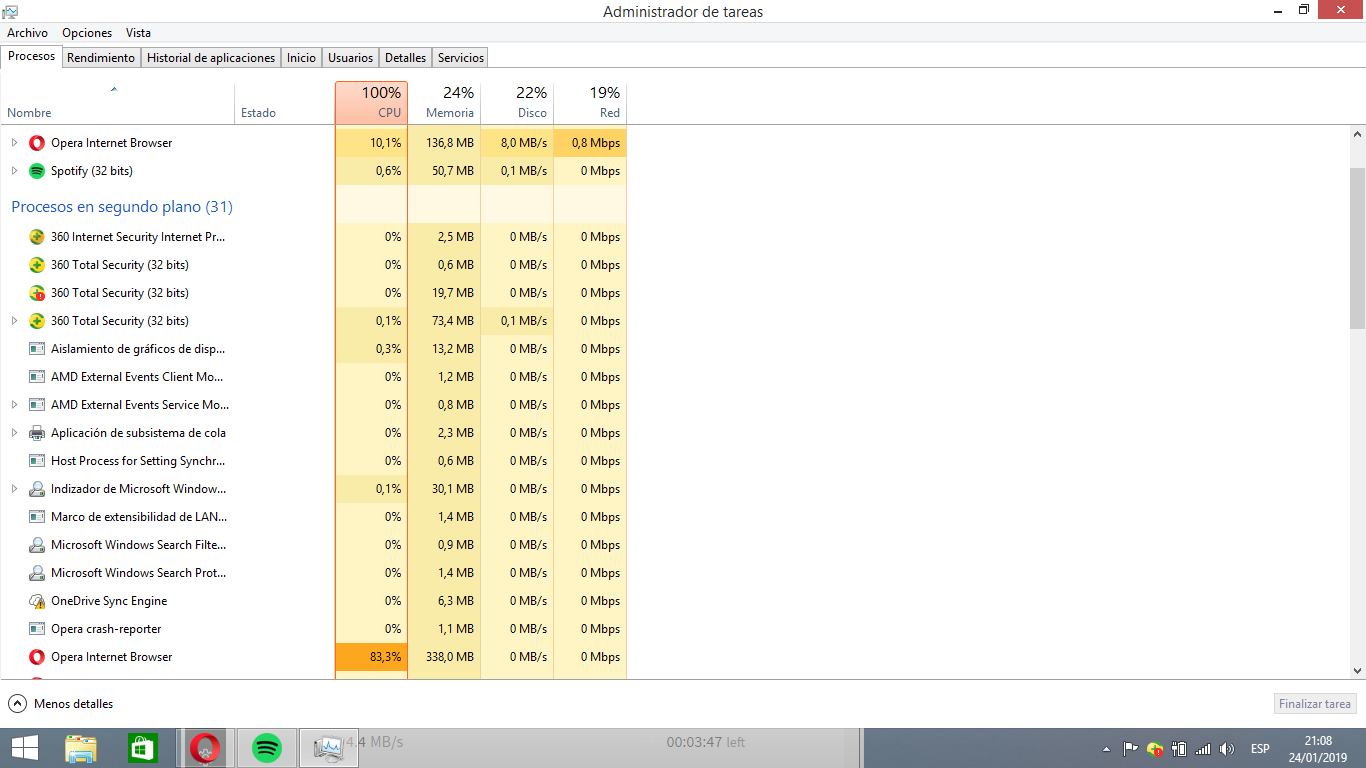Click the Microsoft Windows Search Filter icon
This screenshot has width=1366, height=768.
pyautogui.click(x=37, y=545)
